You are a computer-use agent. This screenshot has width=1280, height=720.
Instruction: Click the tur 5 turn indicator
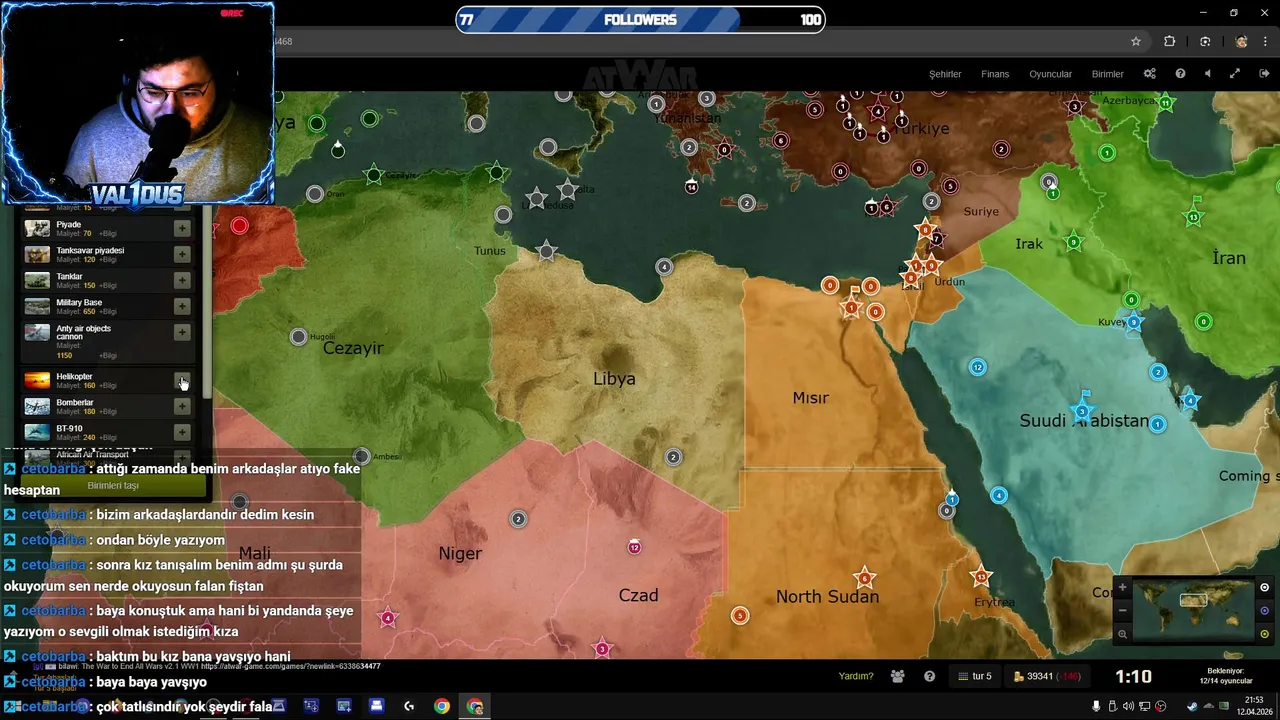[x=975, y=677]
